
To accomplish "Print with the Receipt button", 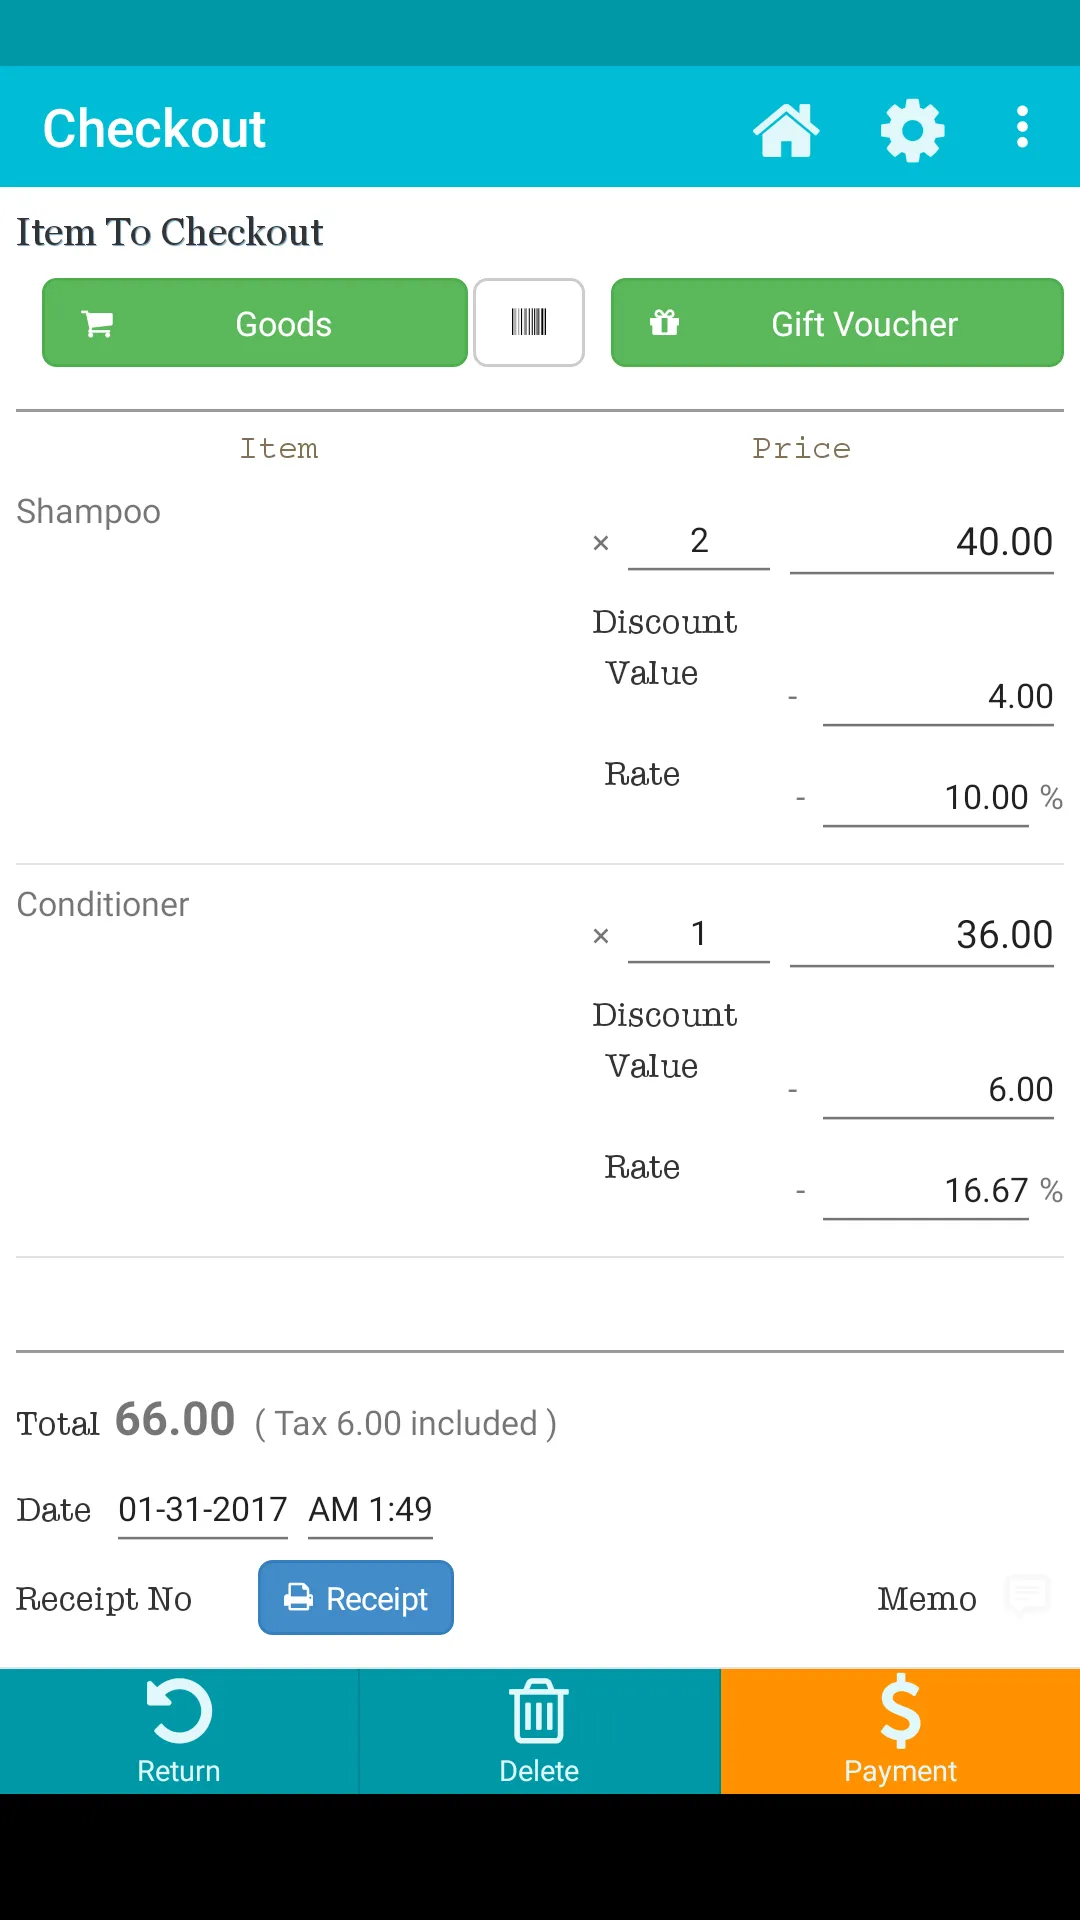I will [x=356, y=1598].
